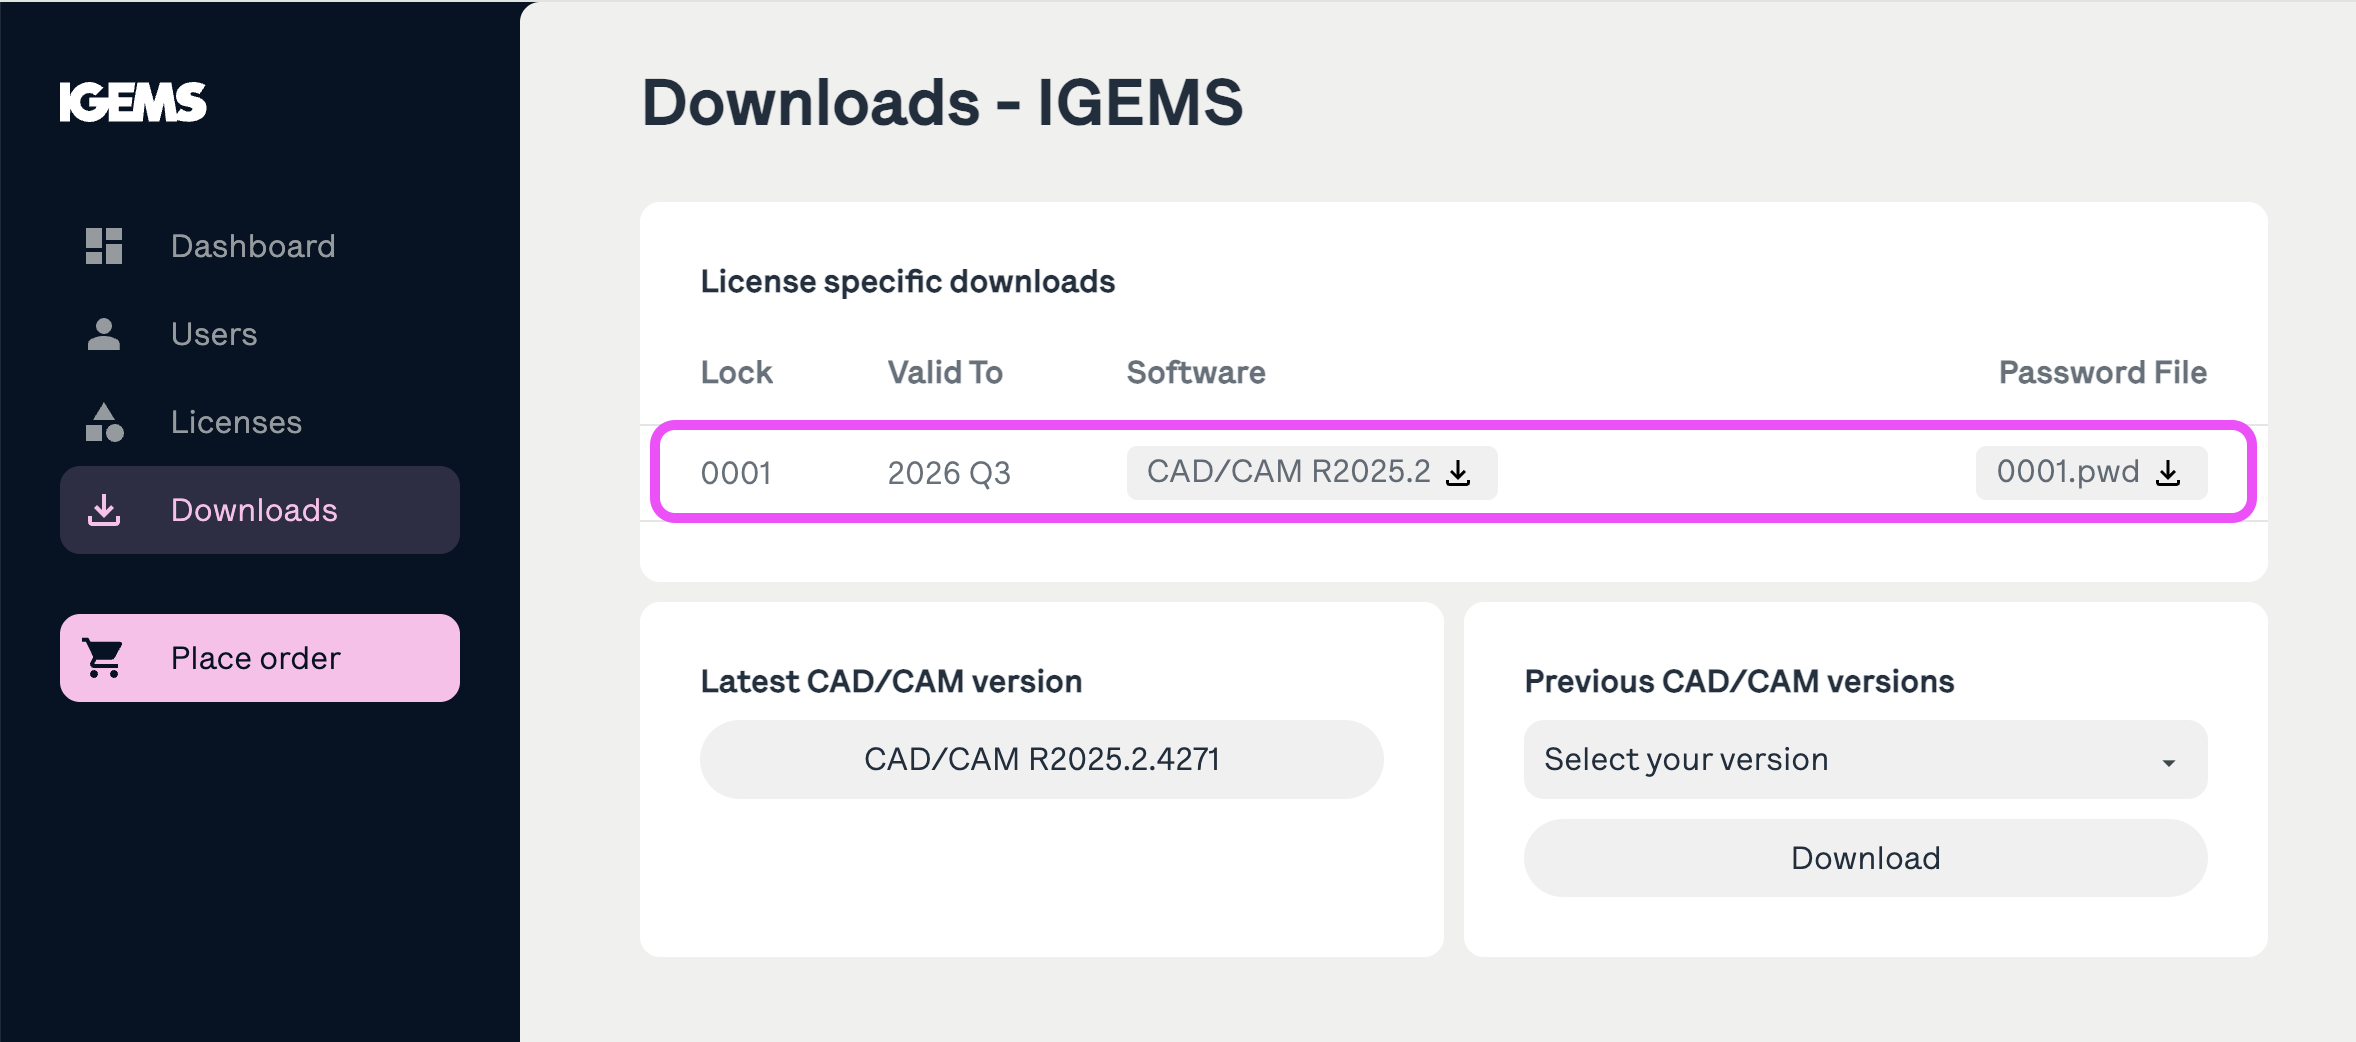Click the Place order button
This screenshot has height=1042, width=2356.
click(260, 658)
